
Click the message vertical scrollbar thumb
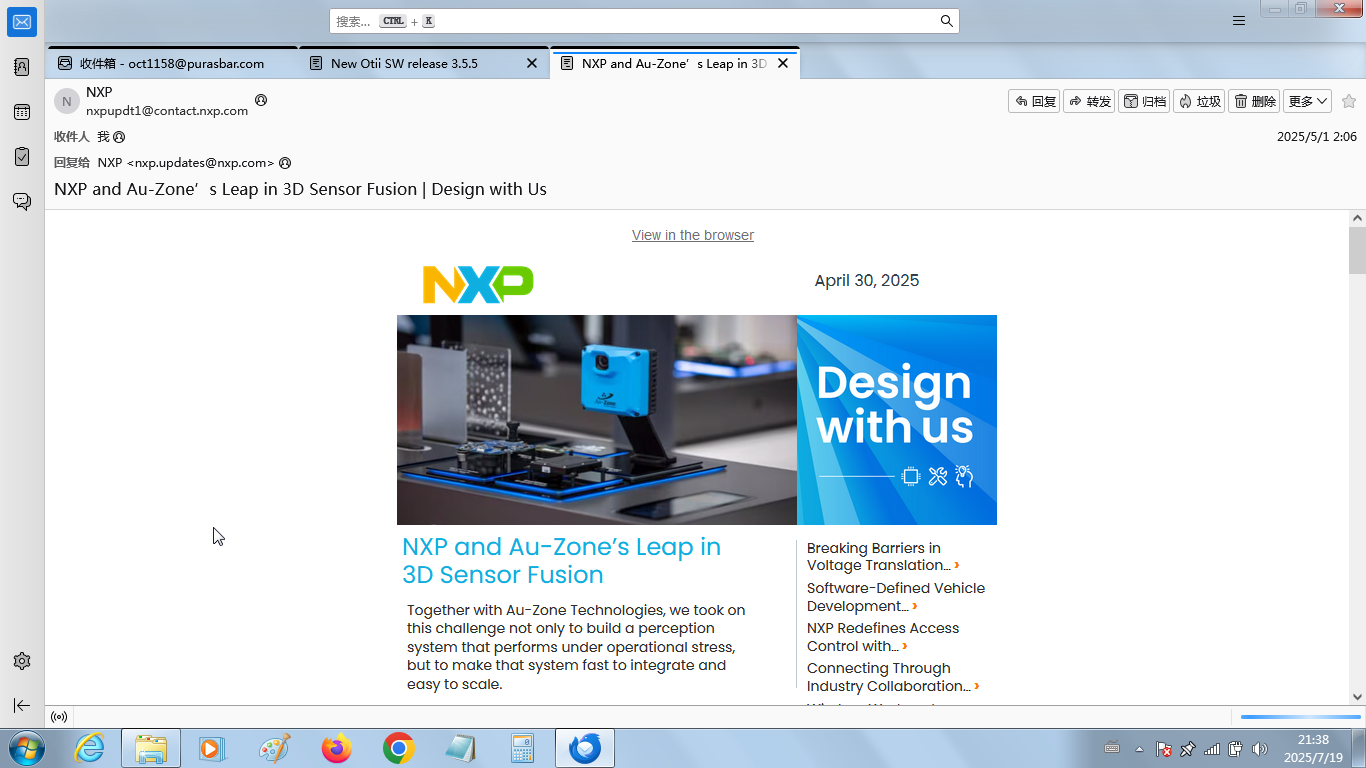1357,250
